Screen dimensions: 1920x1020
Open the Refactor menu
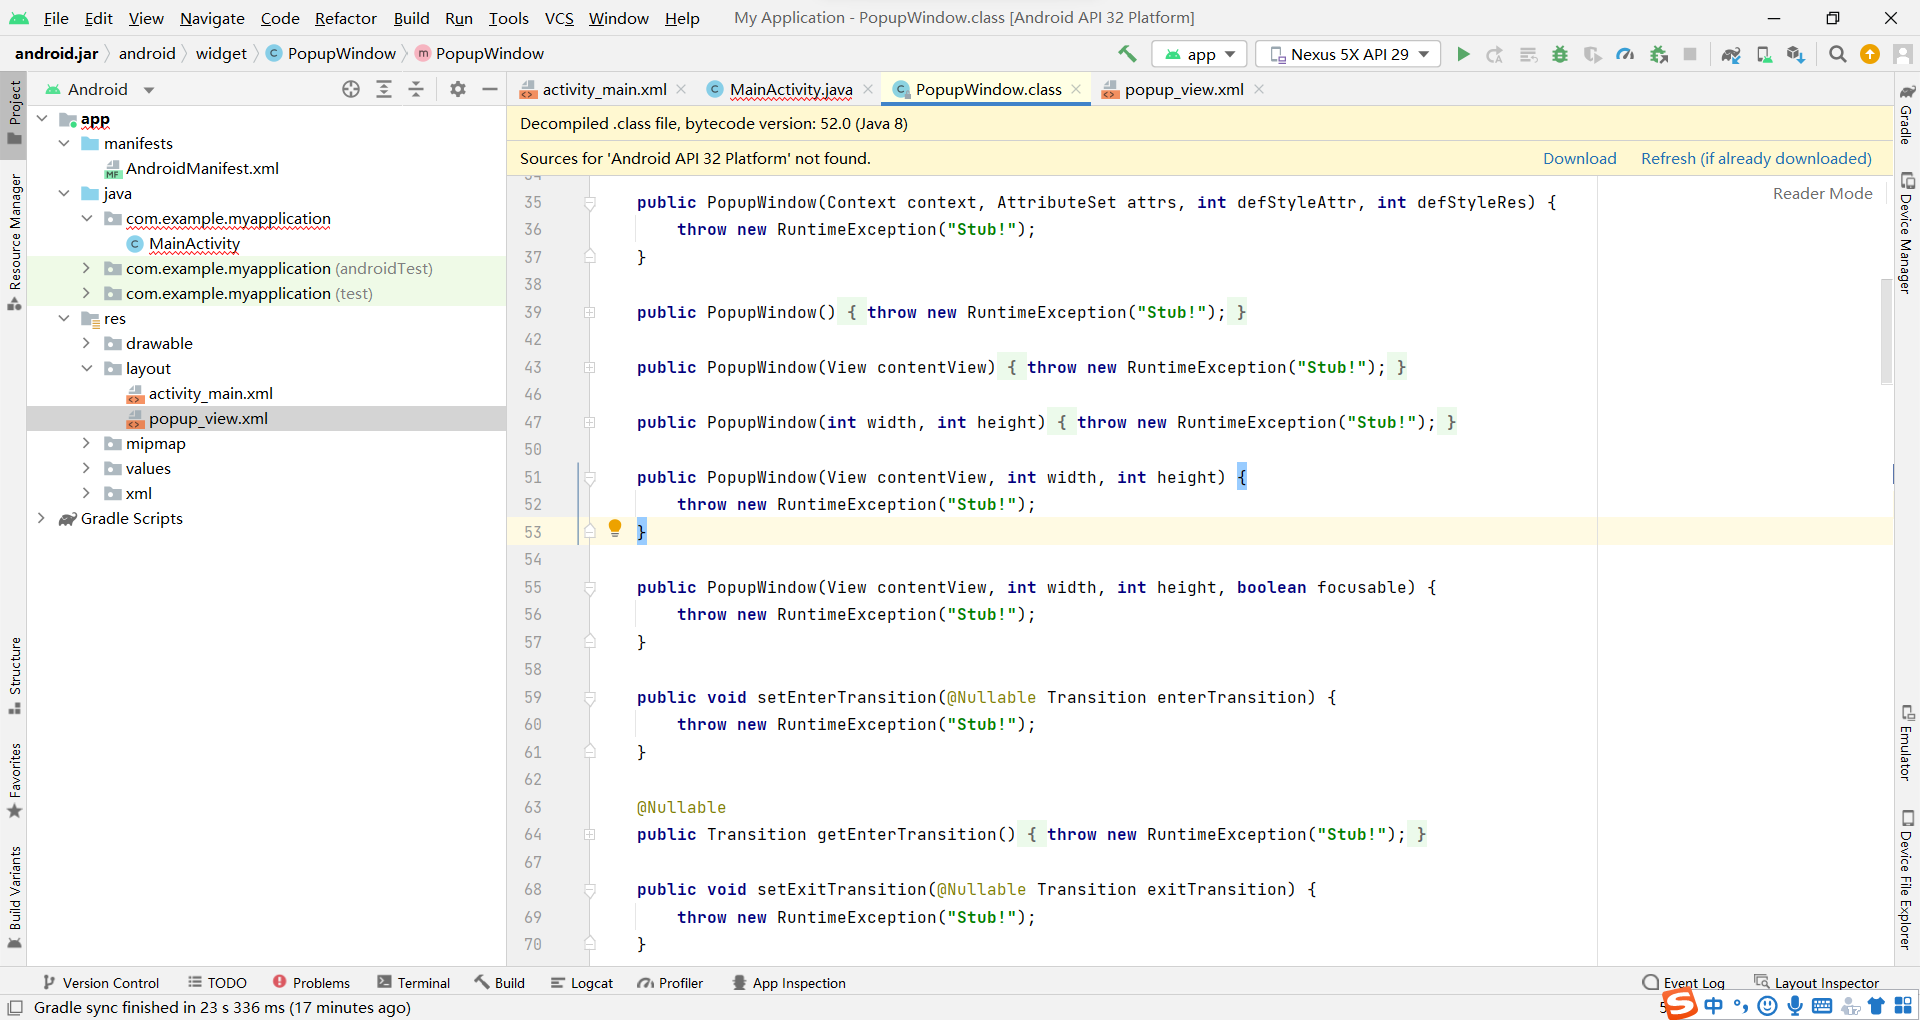click(345, 18)
